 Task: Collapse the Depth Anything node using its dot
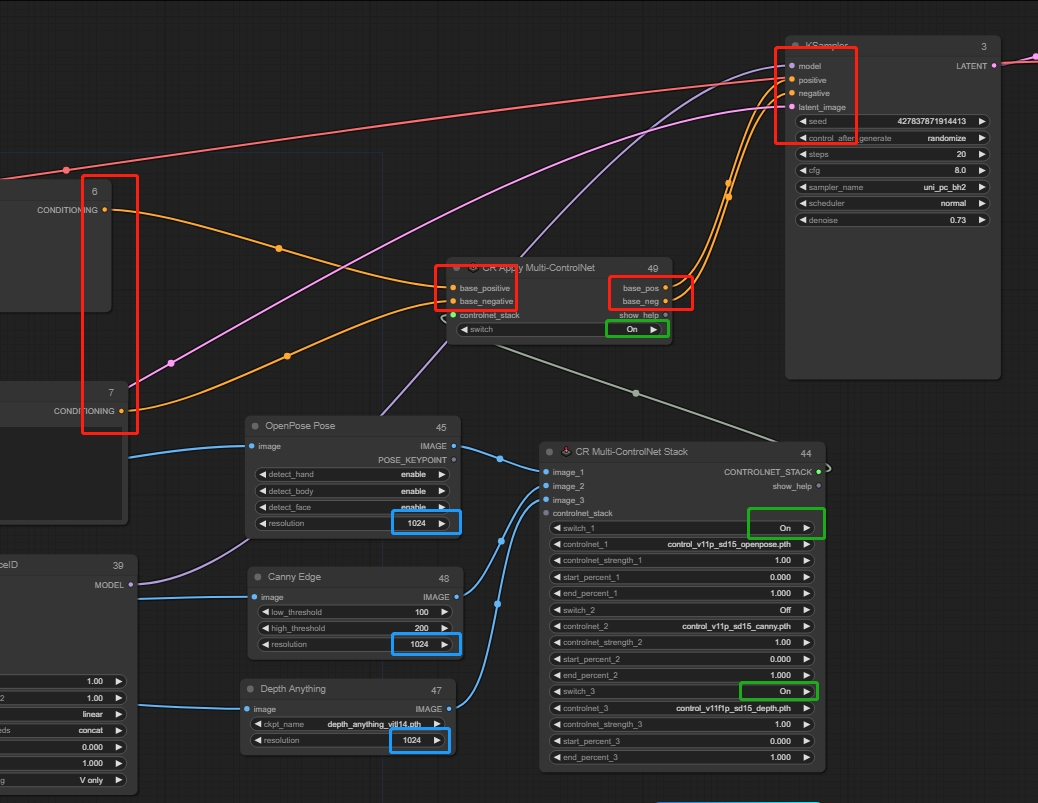[x=250, y=689]
